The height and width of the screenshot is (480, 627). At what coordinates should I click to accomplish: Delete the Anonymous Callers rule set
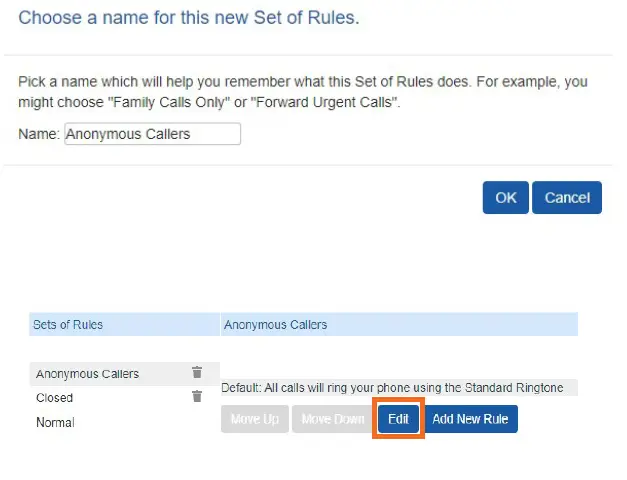click(197, 373)
